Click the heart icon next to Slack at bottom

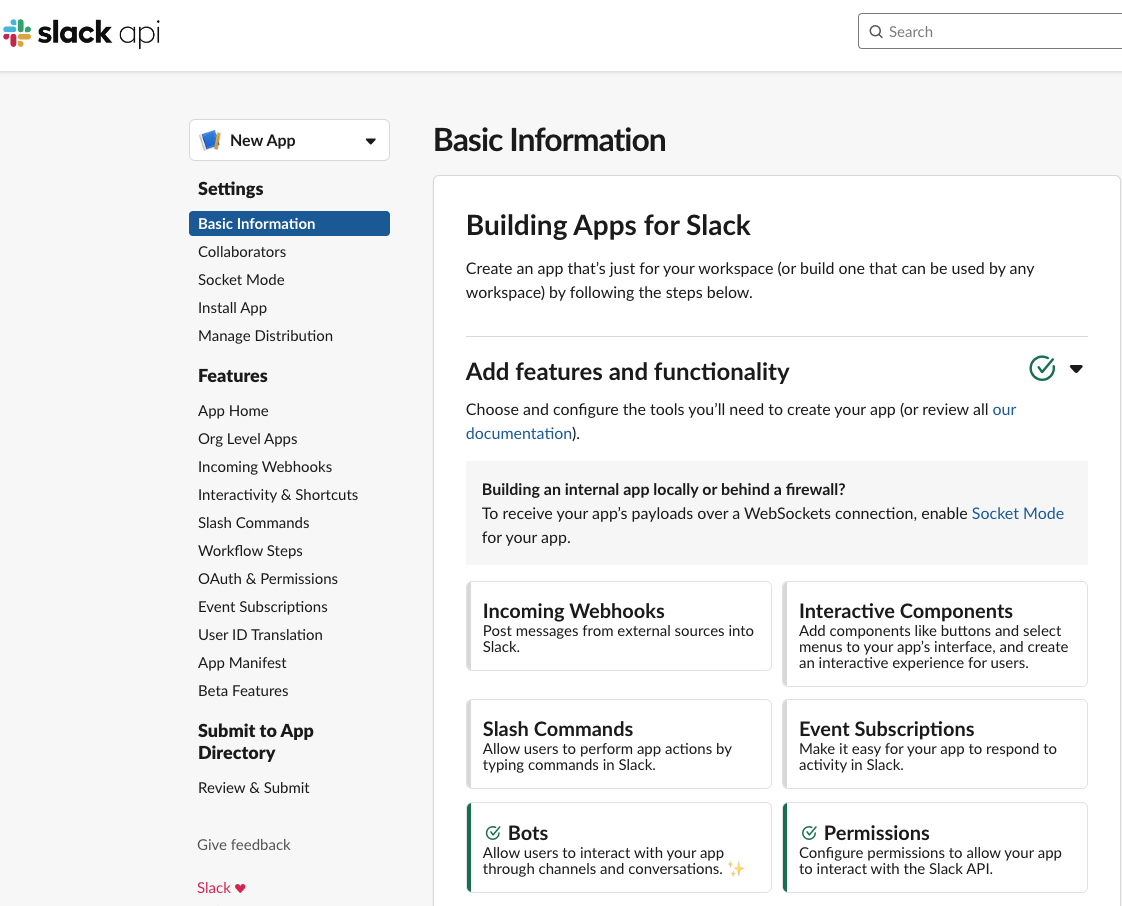(241, 887)
